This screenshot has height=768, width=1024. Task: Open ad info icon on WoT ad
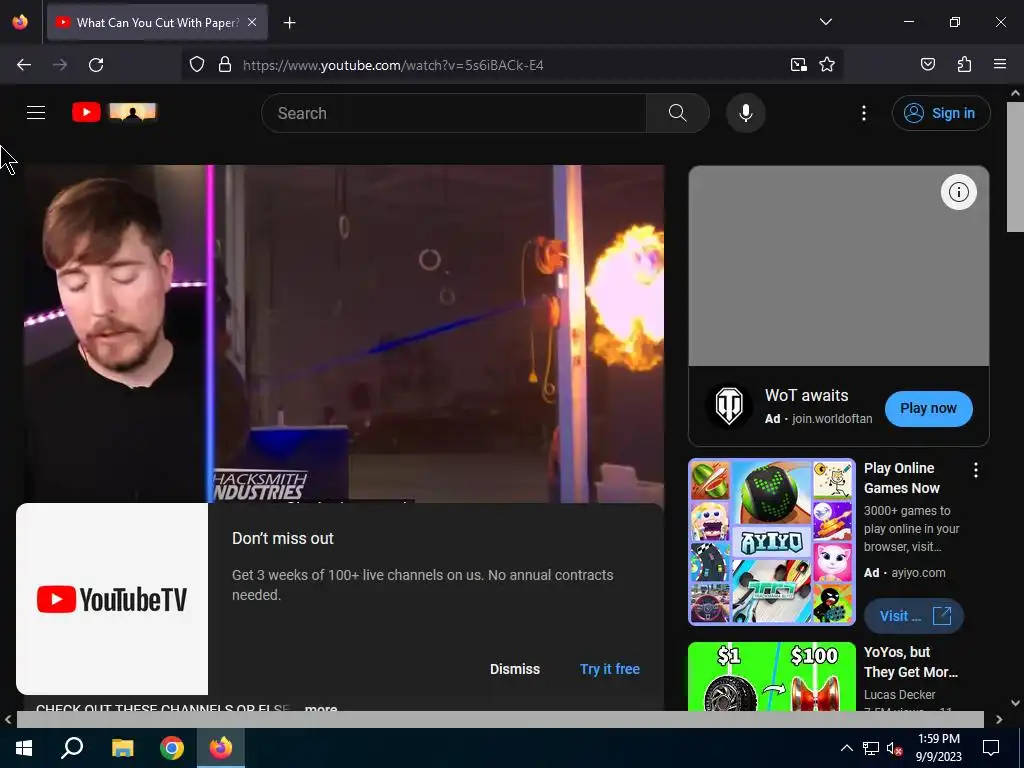pos(958,192)
